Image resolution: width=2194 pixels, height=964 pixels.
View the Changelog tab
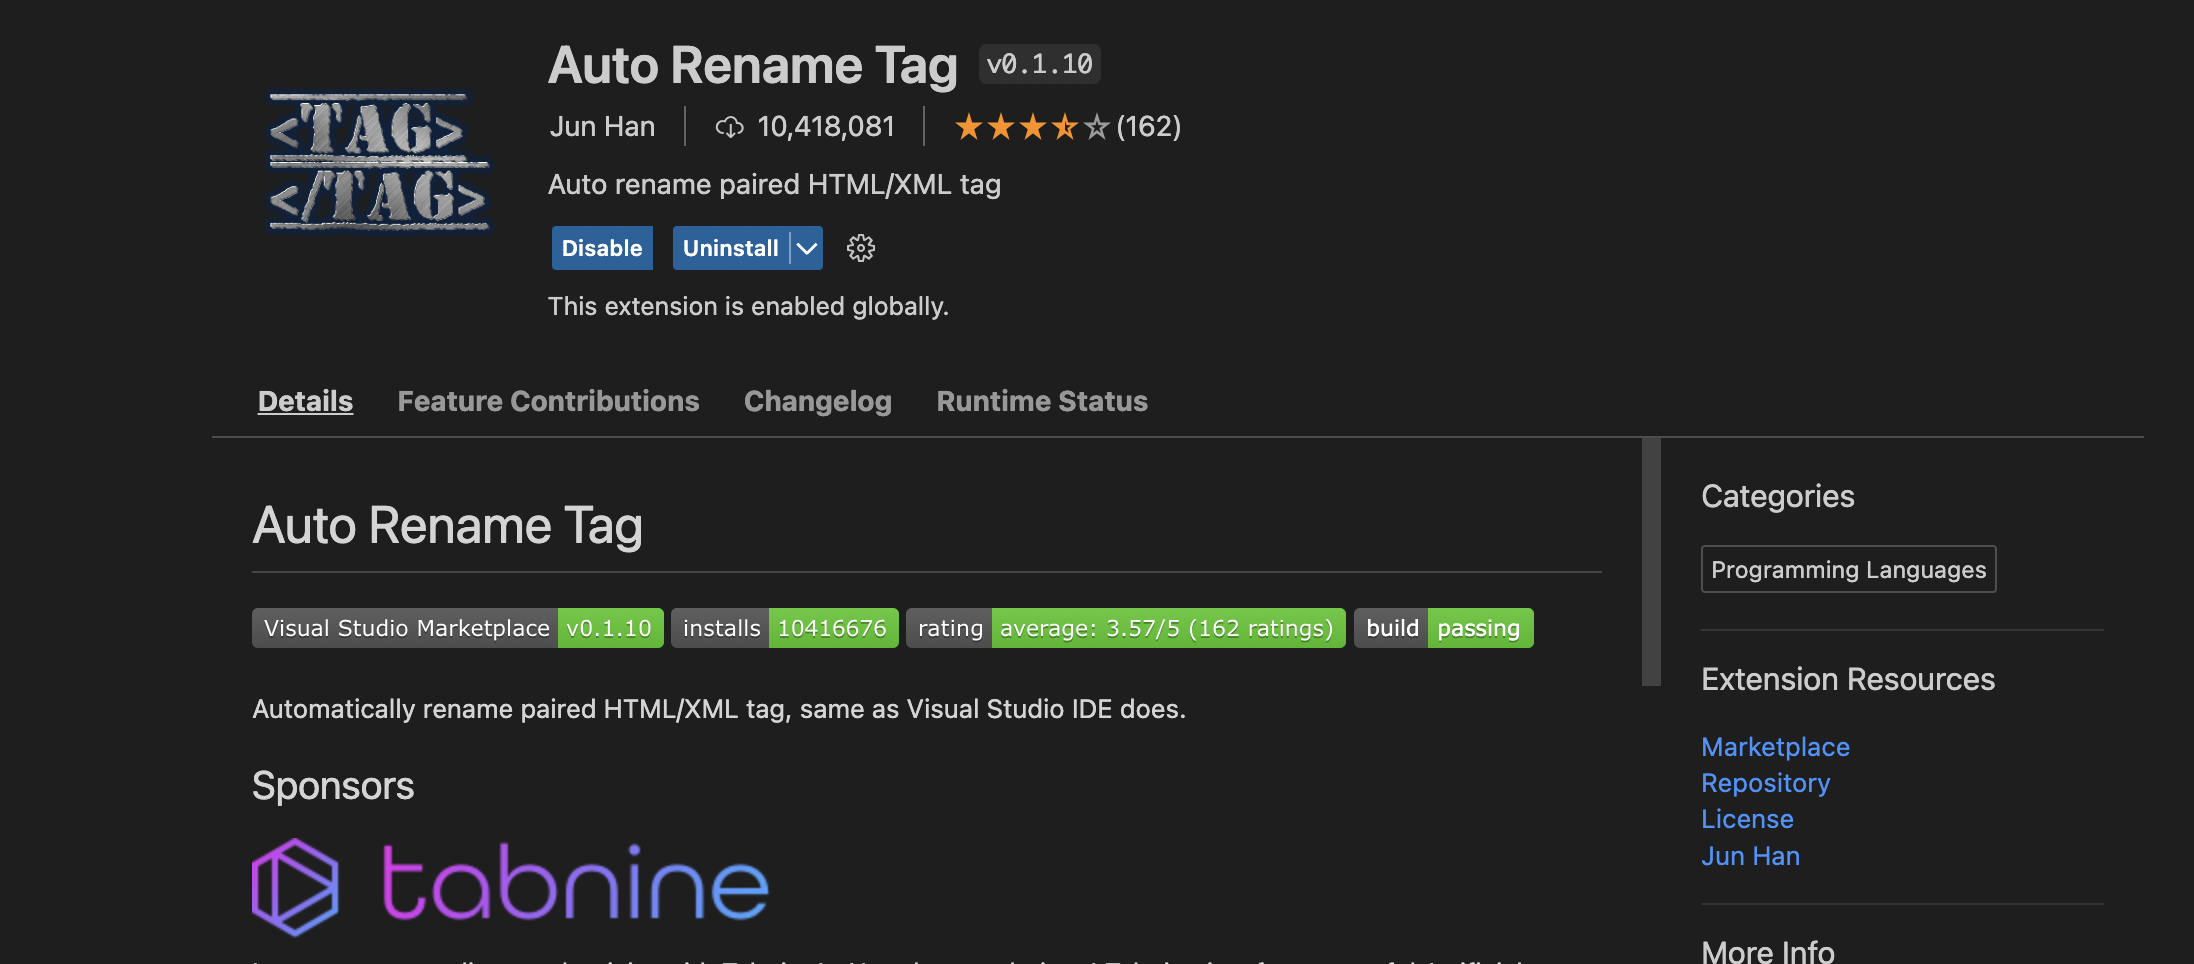click(817, 401)
